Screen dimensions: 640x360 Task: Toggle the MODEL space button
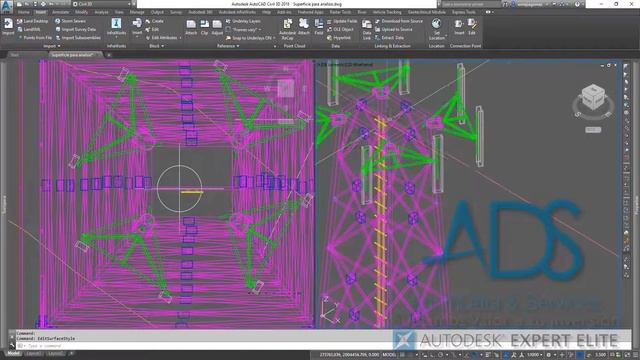pos(389,355)
